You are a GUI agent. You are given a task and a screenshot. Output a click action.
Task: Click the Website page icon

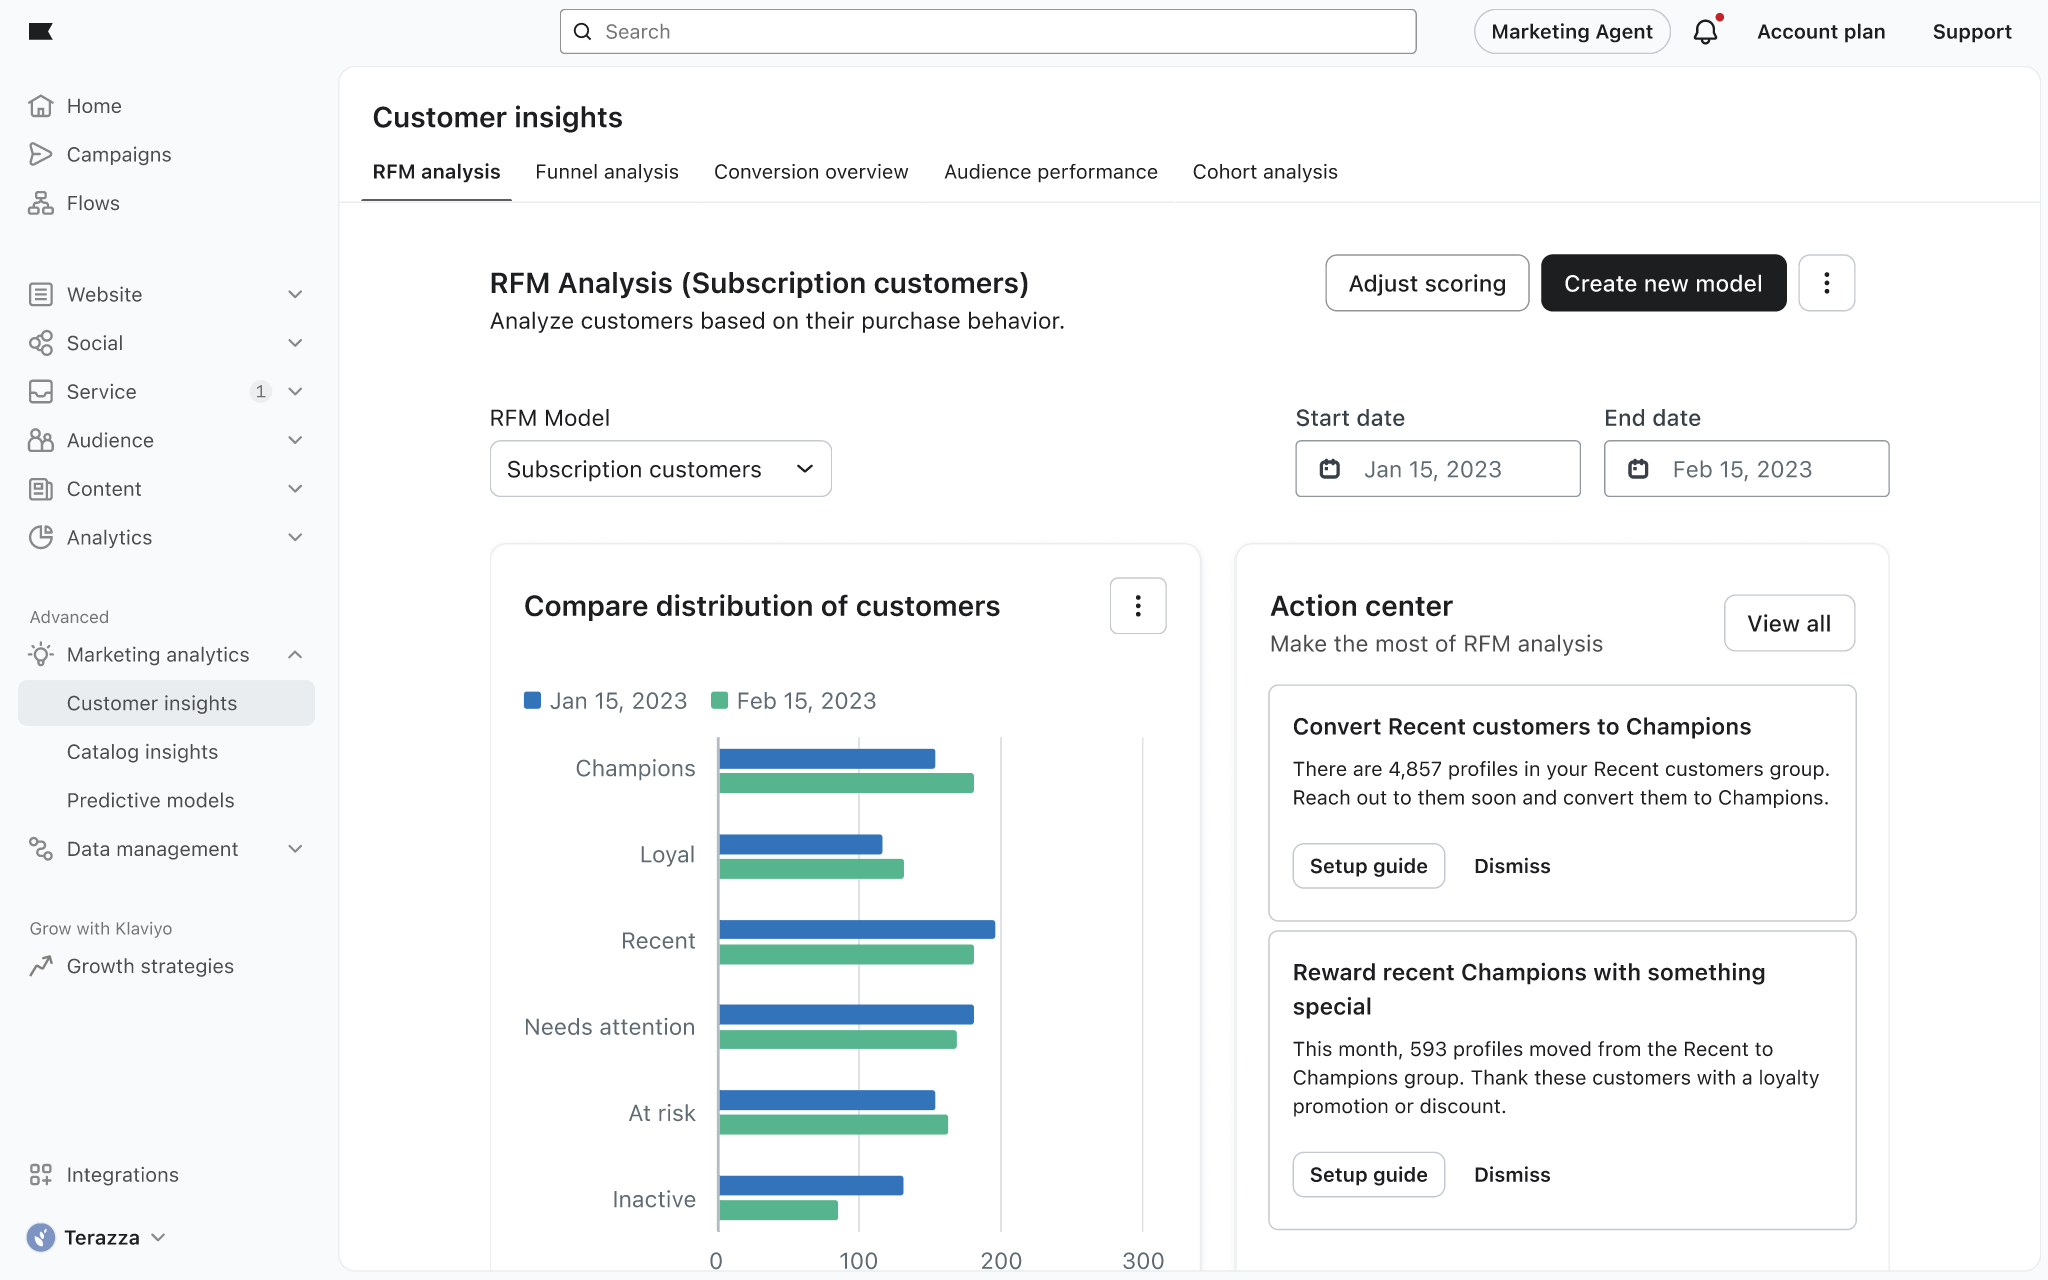coord(41,294)
